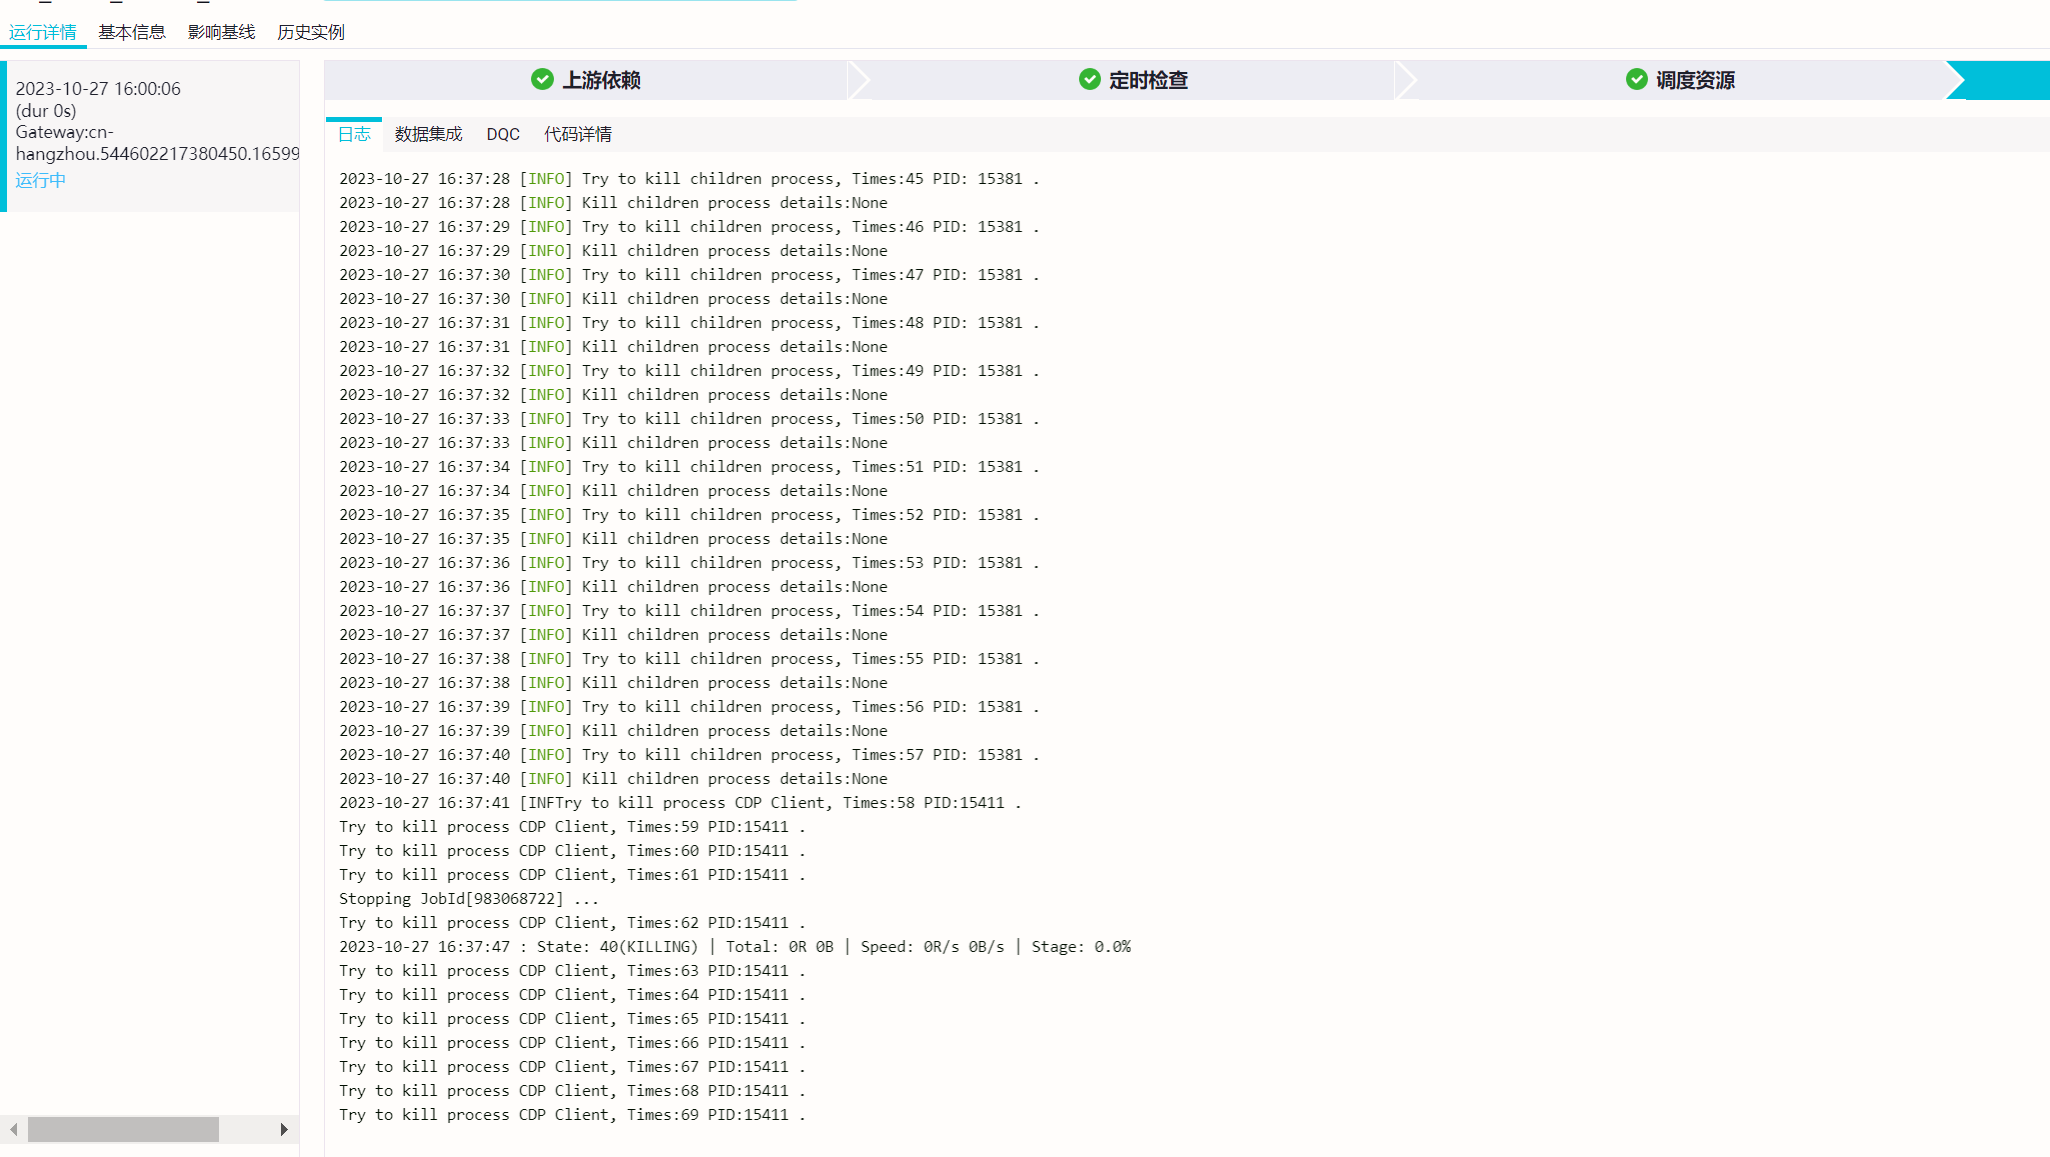Click the 调度资源 step
This screenshot has height=1157, width=2050.
pos(1681,80)
